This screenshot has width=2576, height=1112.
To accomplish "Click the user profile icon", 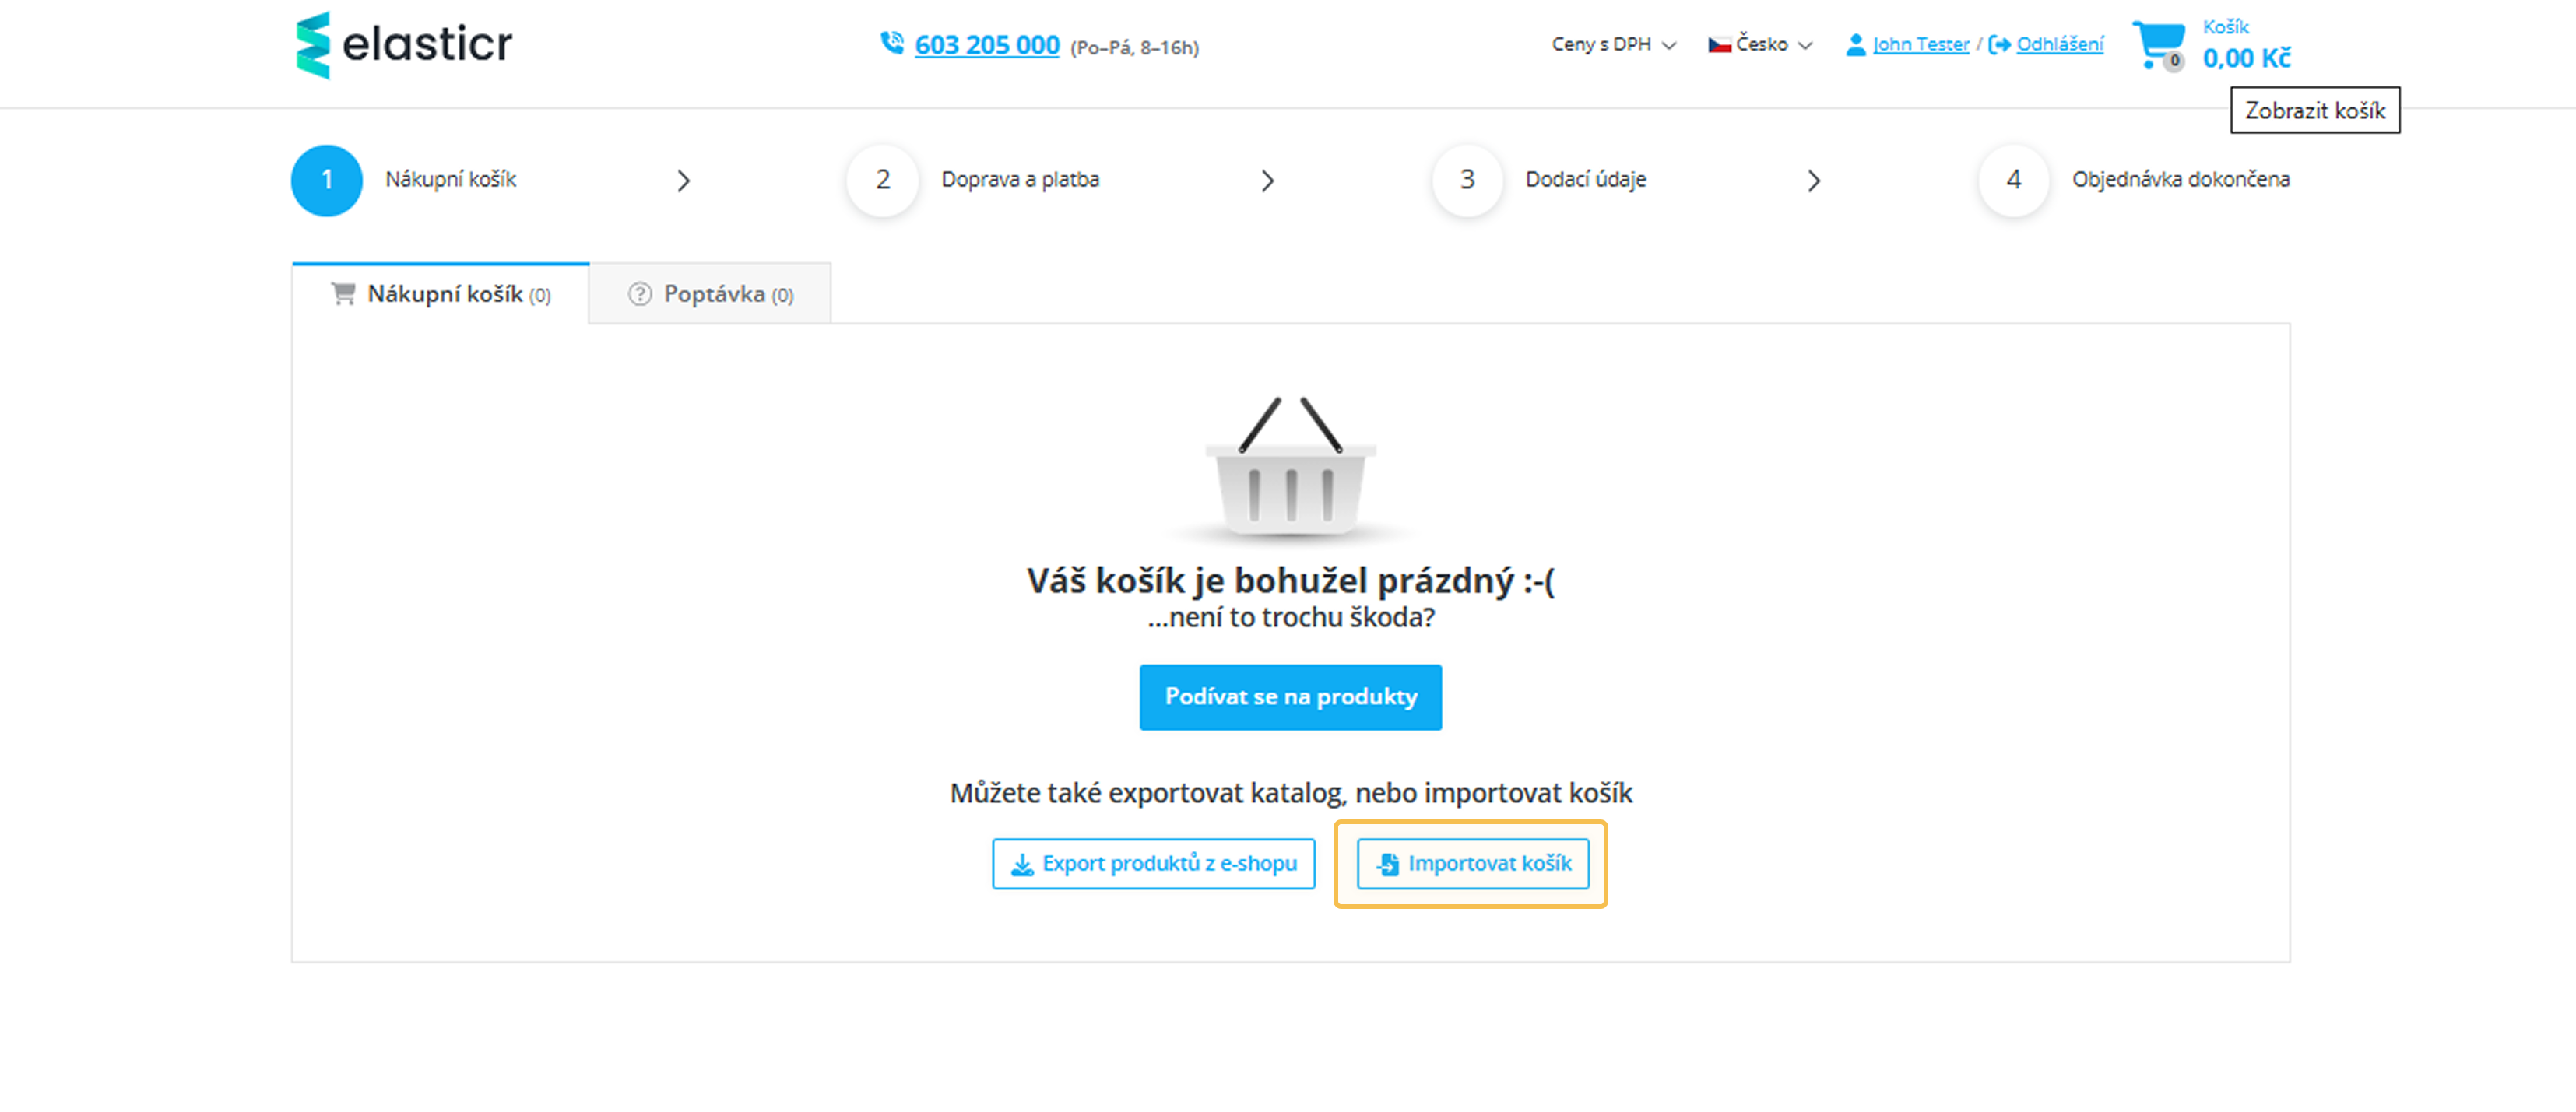I will click(1855, 45).
